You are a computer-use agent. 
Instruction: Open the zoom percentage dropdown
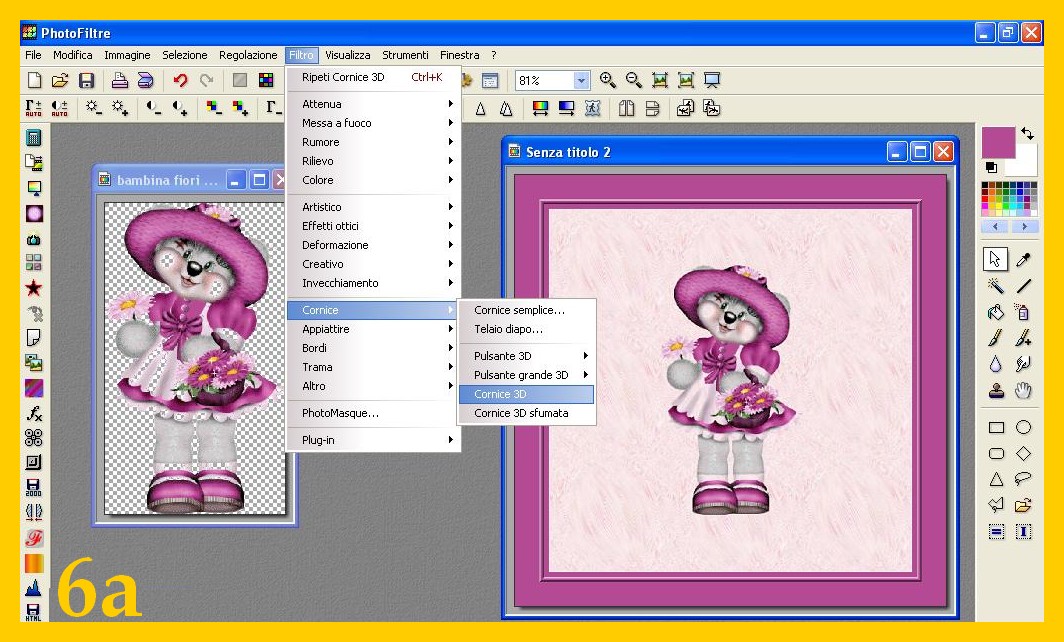tap(581, 81)
